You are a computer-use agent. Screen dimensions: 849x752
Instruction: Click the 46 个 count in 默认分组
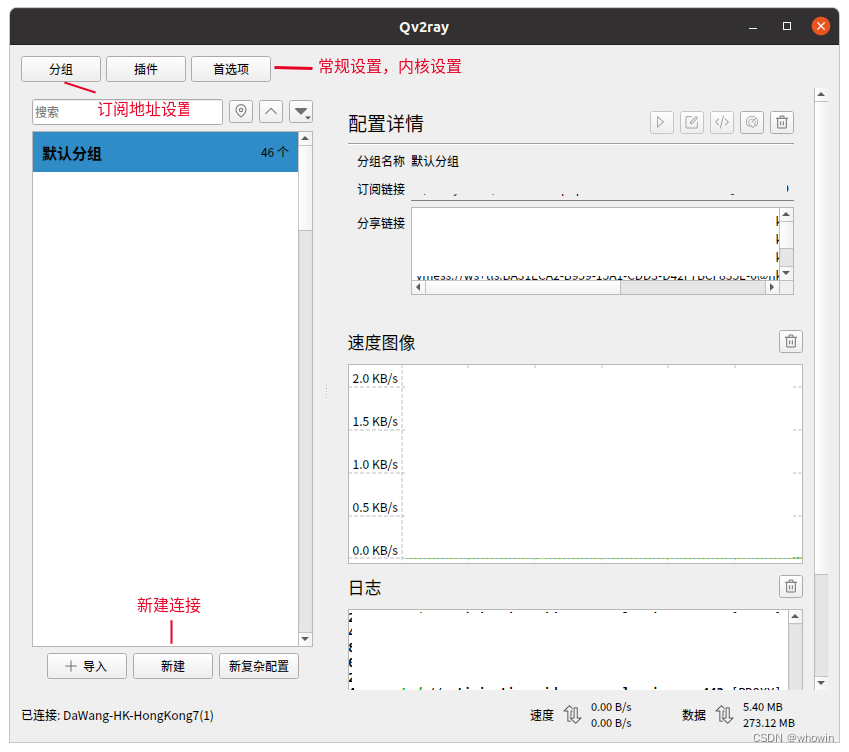tap(275, 153)
